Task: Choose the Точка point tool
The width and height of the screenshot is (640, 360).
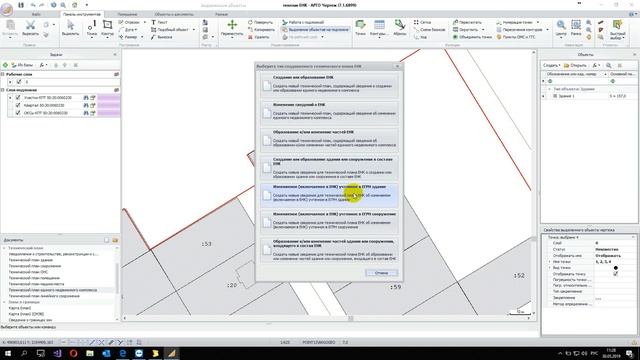Action: tap(92, 29)
